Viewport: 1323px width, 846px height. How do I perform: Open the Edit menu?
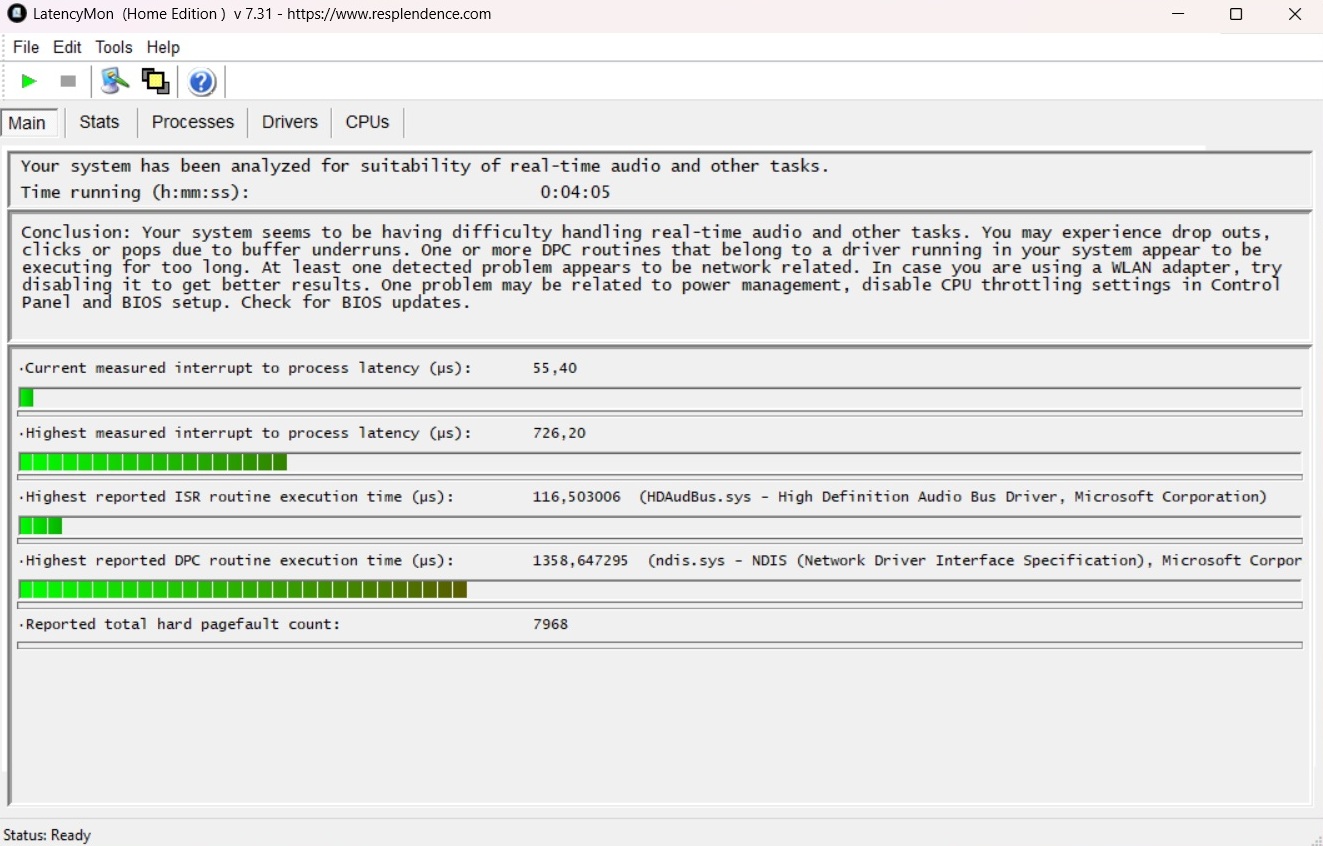pyautogui.click(x=67, y=47)
